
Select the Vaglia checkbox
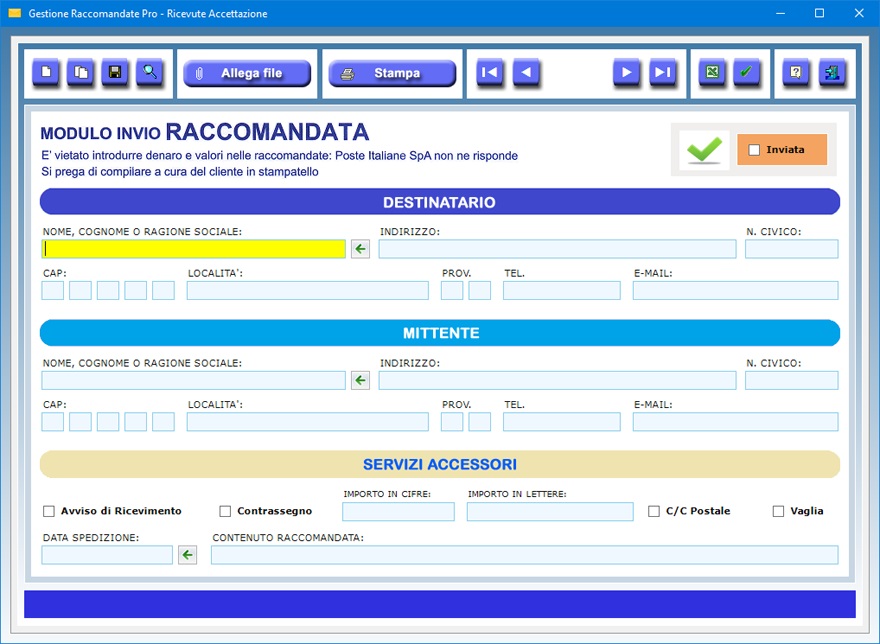pyautogui.click(x=778, y=511)
